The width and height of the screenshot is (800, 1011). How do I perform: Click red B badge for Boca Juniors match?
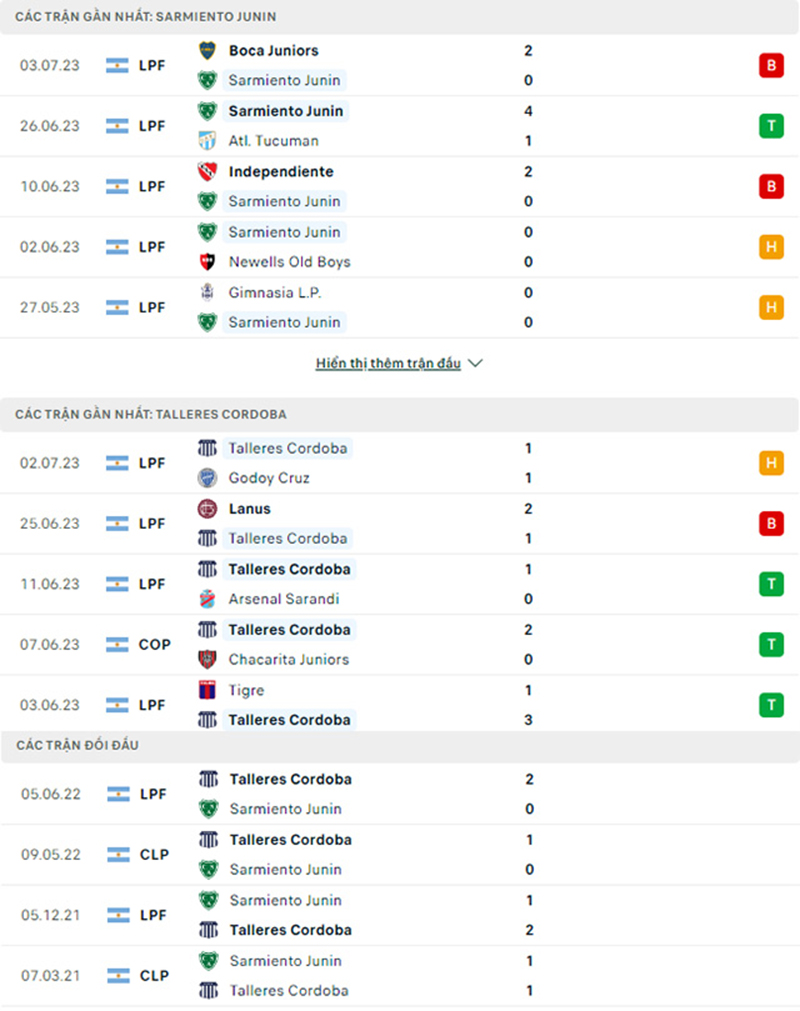[771, 65]
